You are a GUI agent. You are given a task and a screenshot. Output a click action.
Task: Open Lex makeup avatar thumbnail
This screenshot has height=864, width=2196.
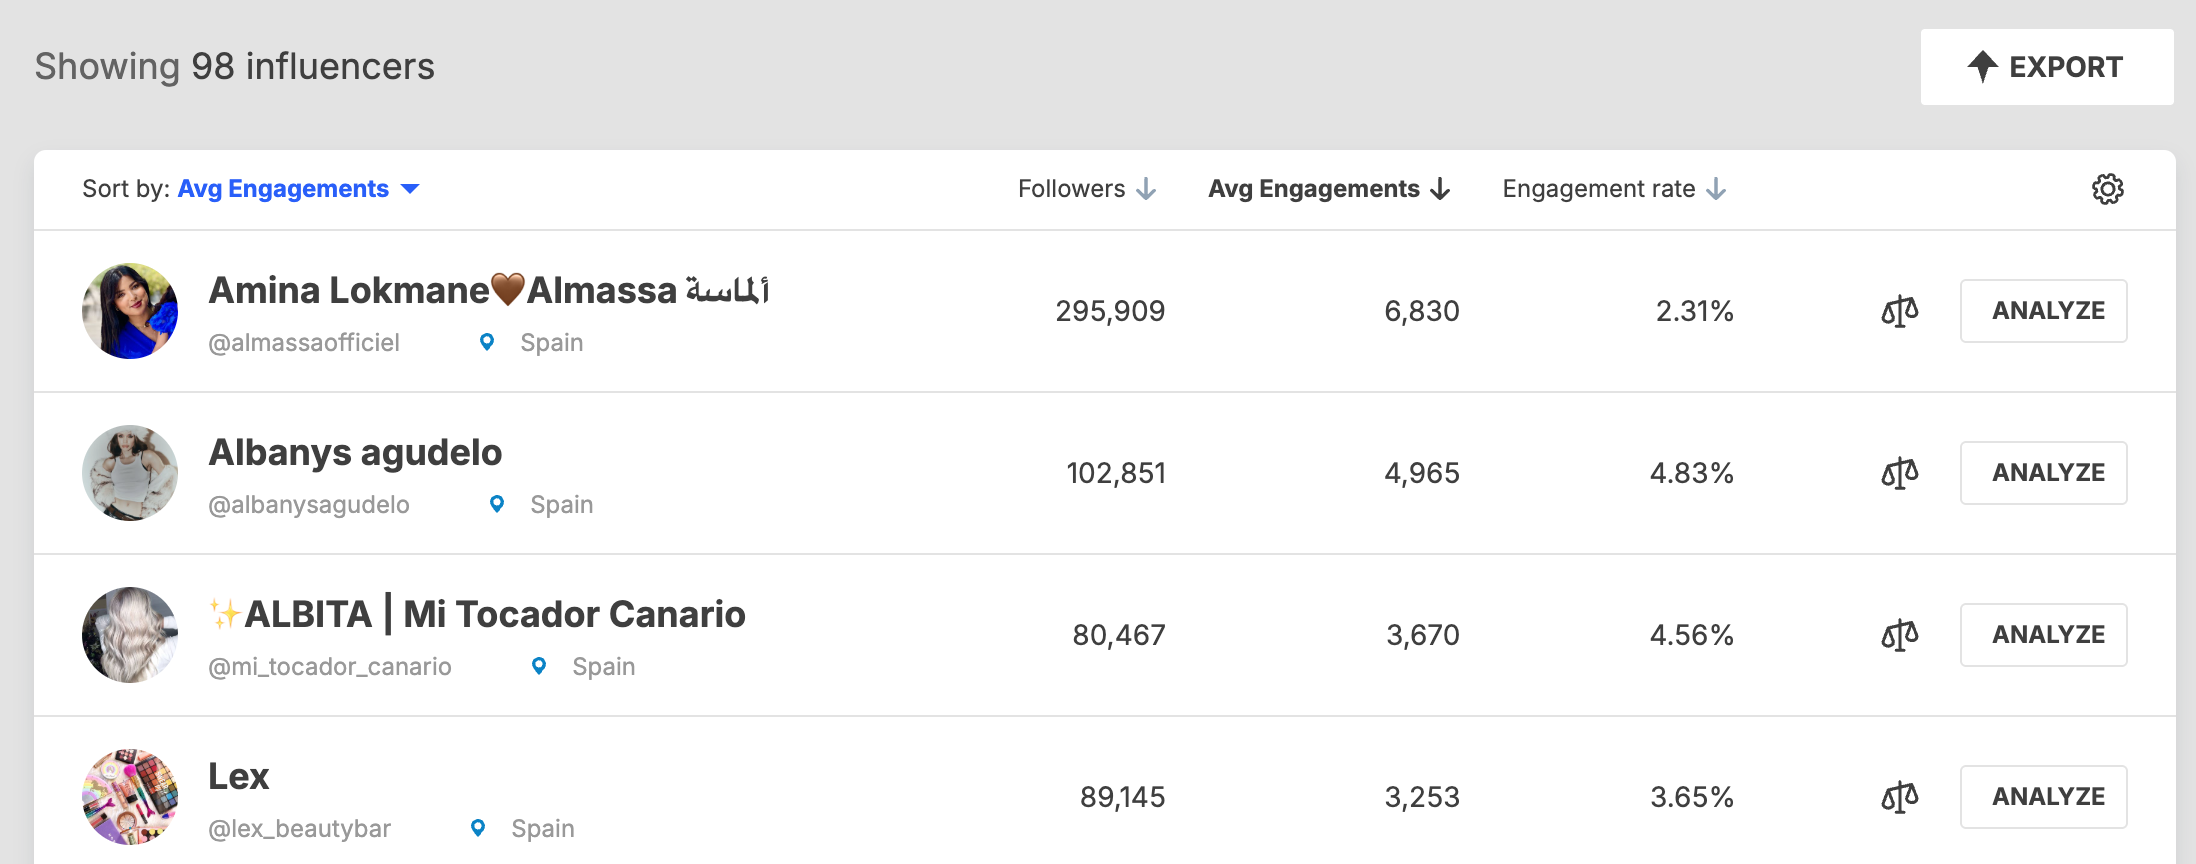pyautogui.click(x=130, y=797)
